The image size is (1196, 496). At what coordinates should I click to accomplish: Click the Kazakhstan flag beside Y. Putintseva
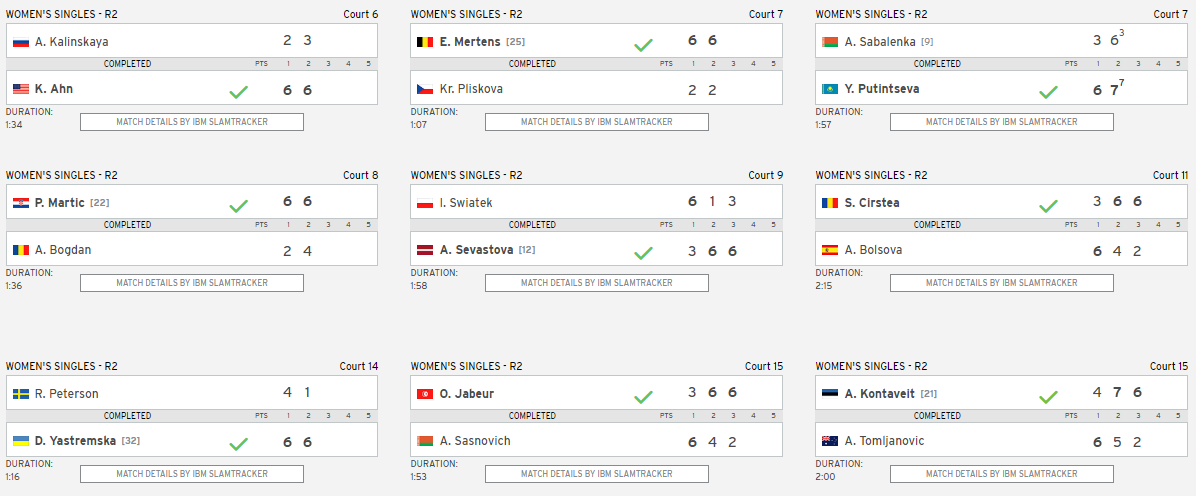pyautogui.click(x=830, y=89)
